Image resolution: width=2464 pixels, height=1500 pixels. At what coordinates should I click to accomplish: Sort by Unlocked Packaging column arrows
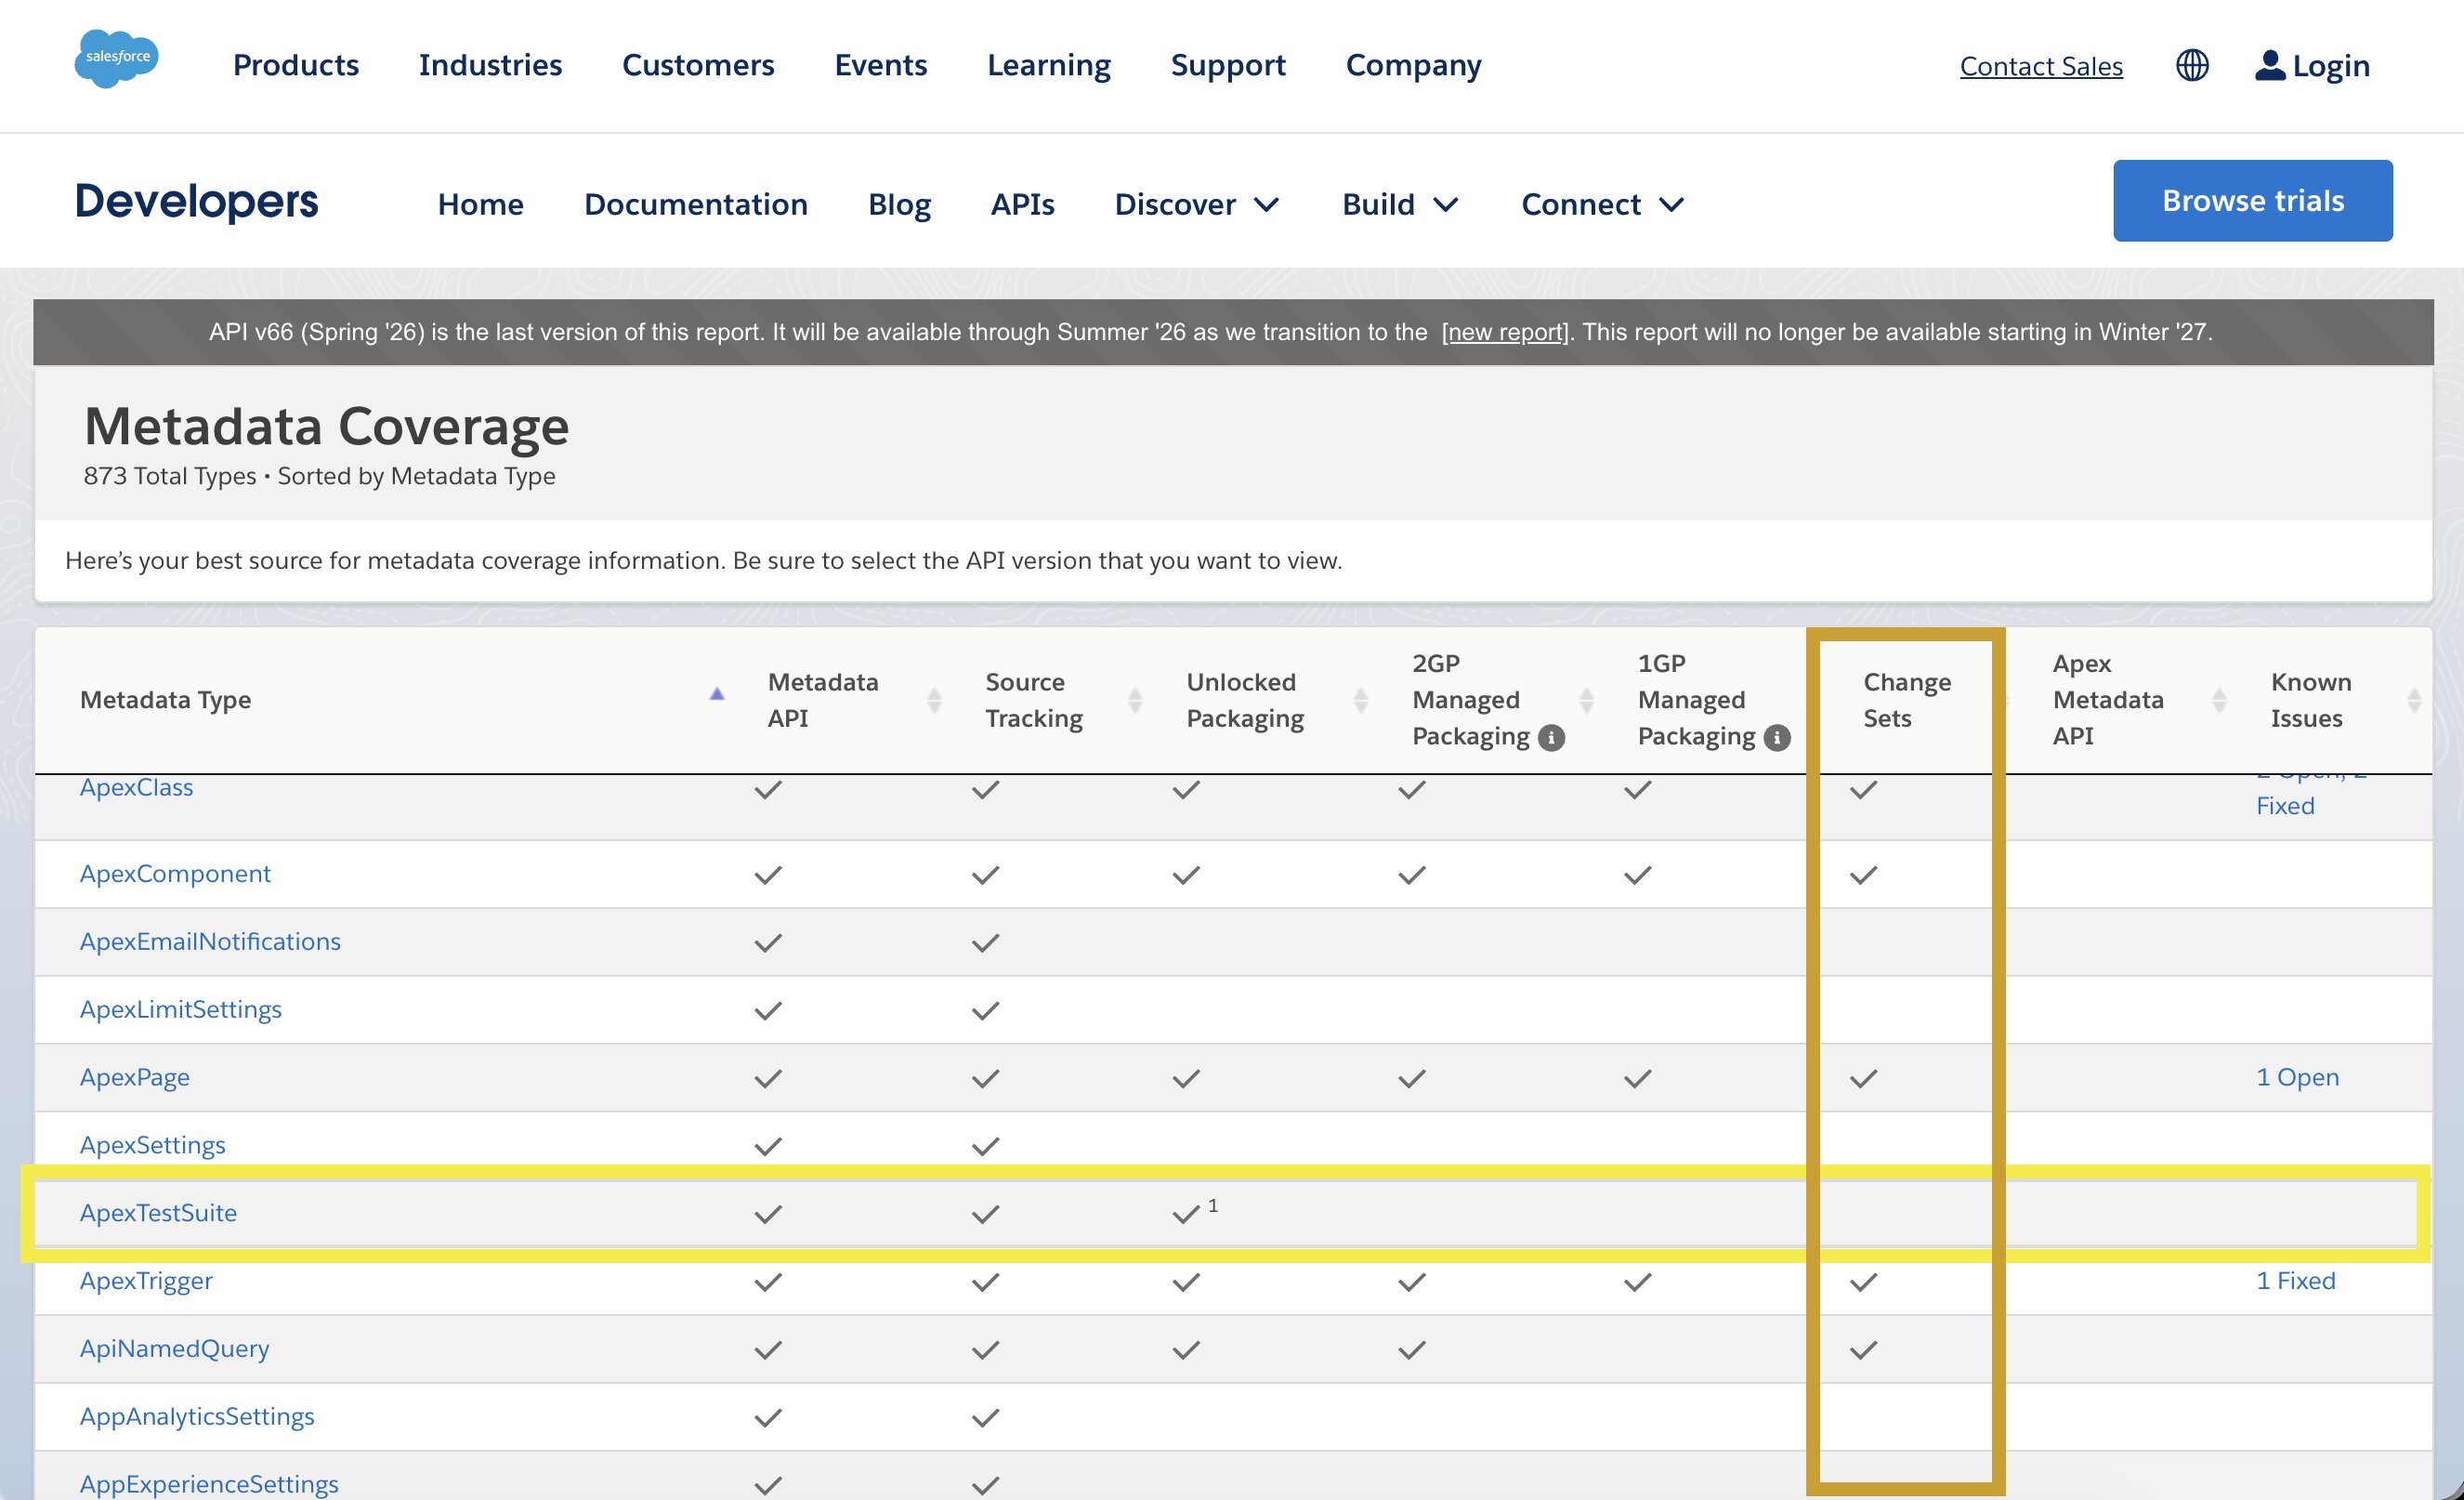[x=1361, y=700]
